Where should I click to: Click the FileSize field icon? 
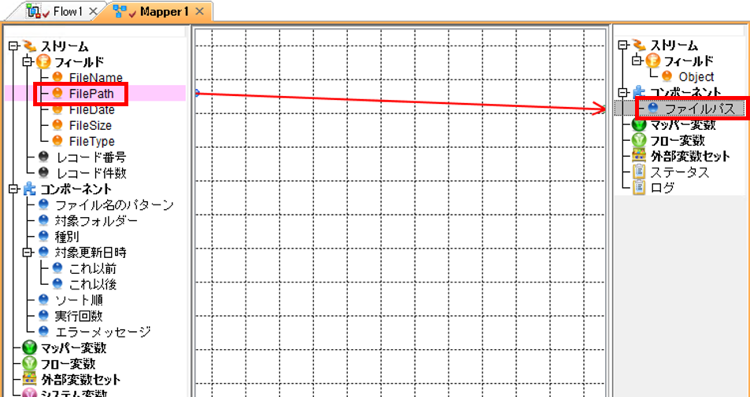57,125
